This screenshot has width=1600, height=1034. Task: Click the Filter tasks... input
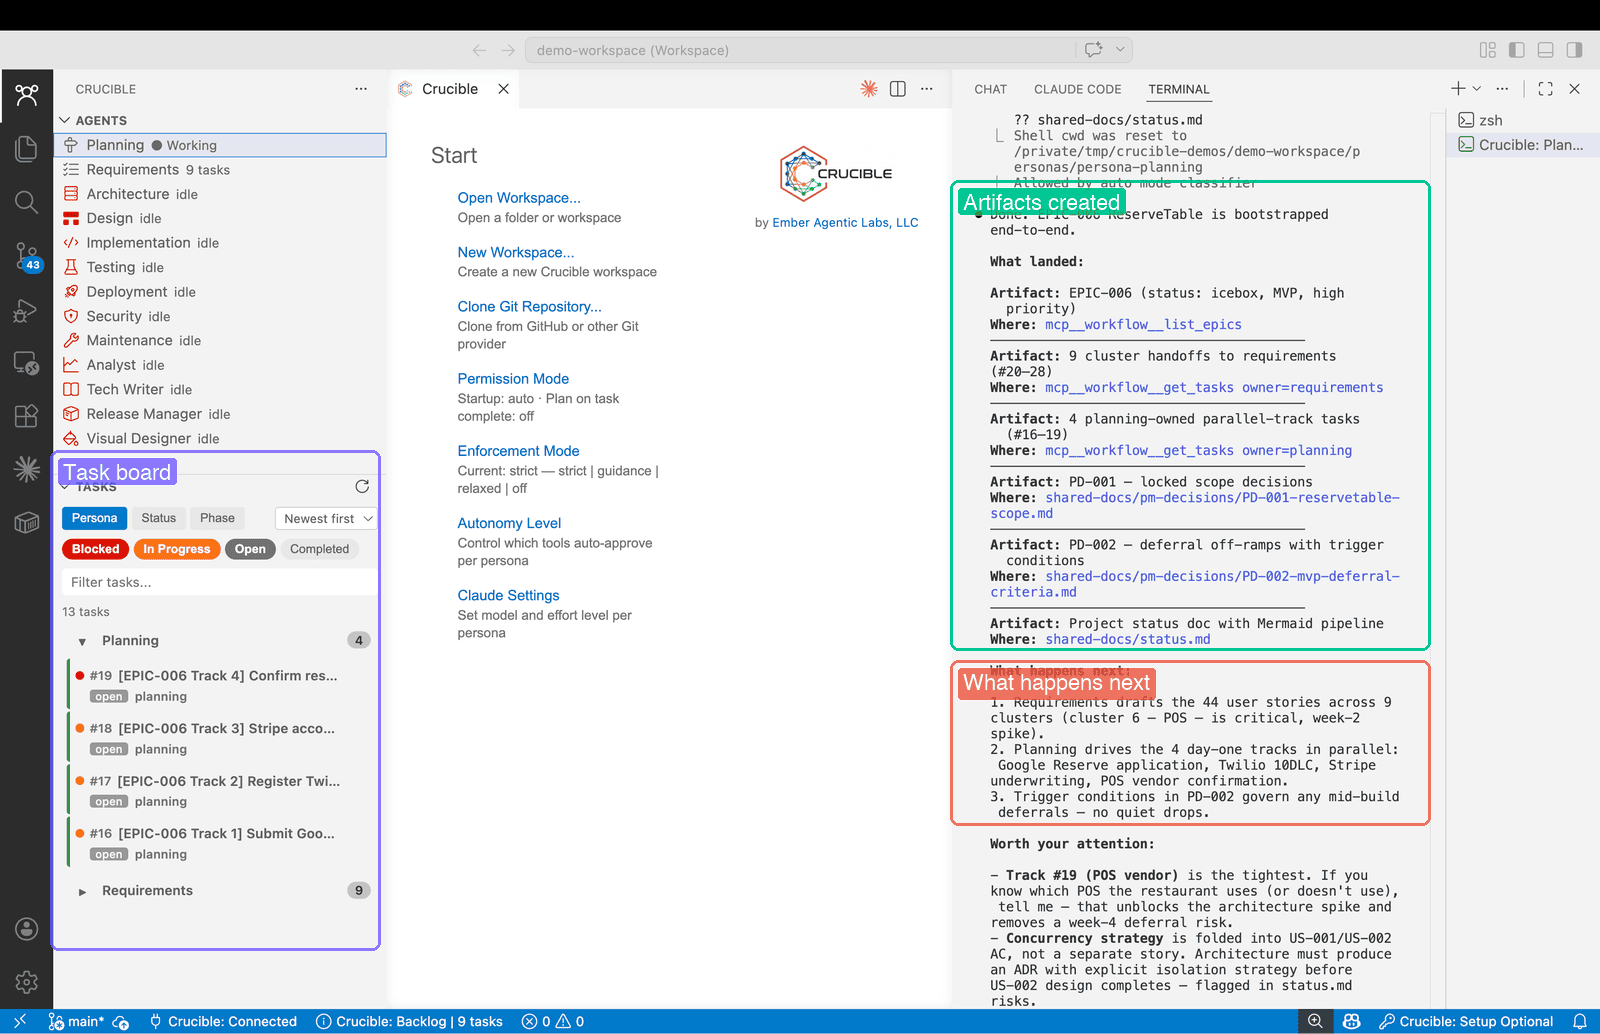tap(219, 582)
